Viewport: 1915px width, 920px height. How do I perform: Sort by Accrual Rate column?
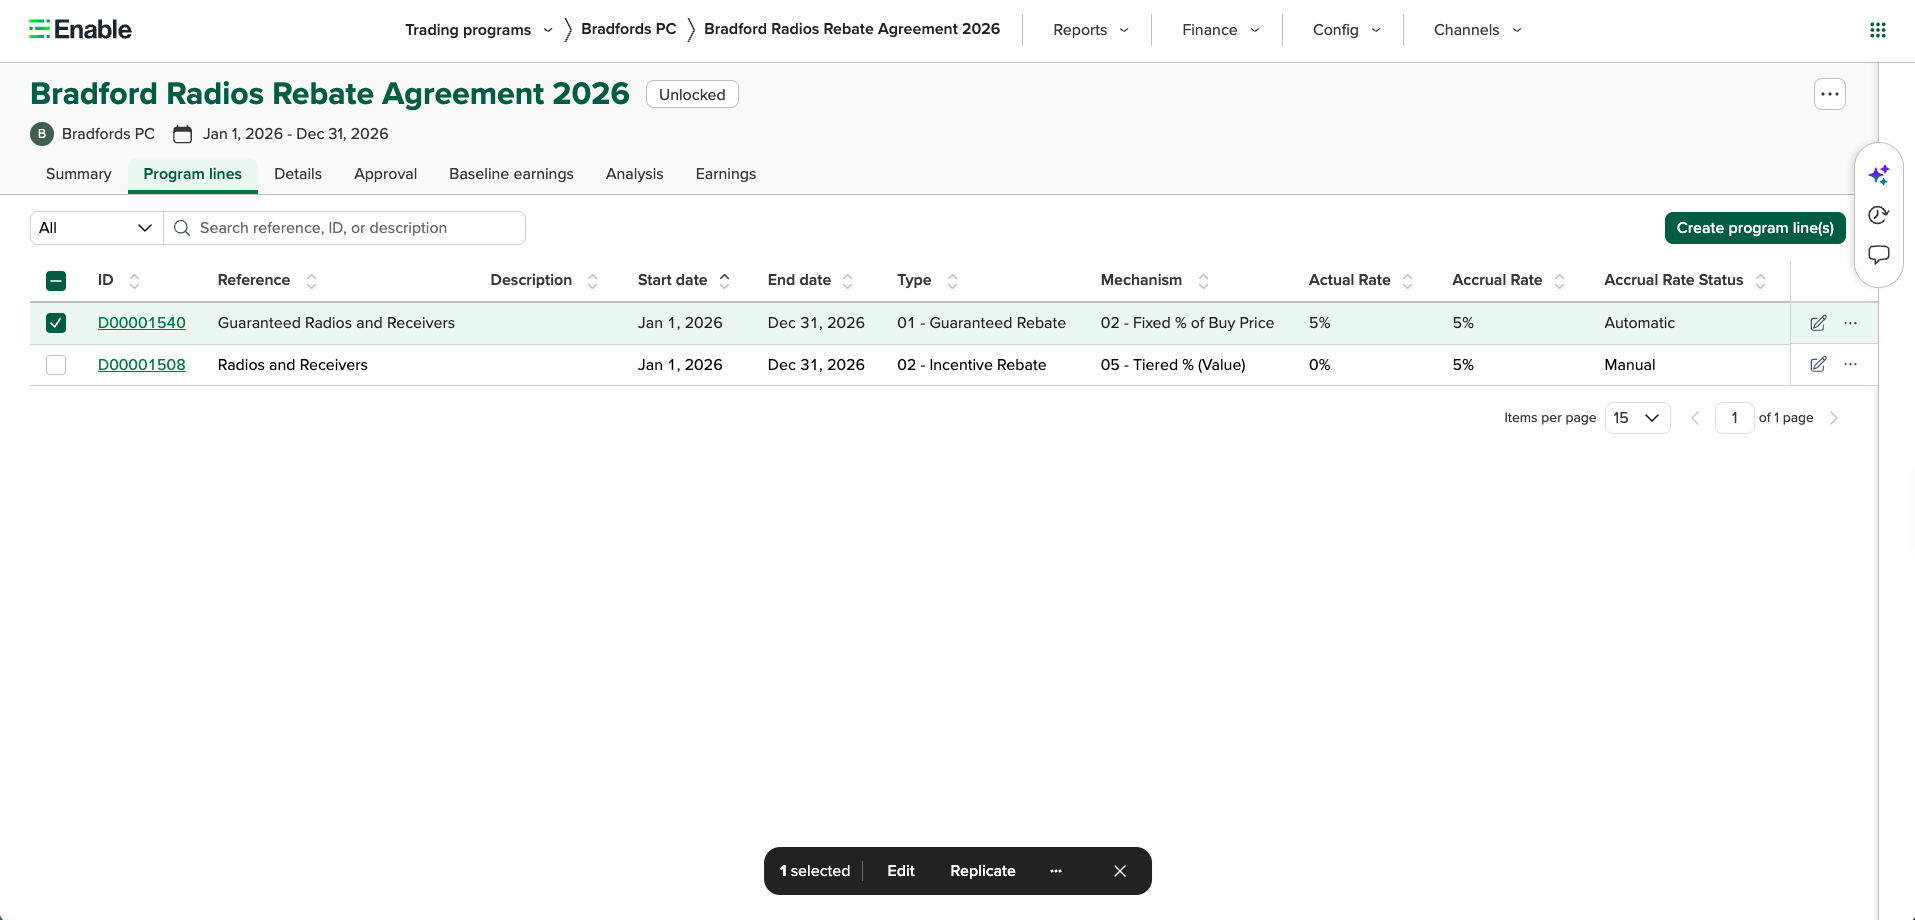coord(1560,281)
